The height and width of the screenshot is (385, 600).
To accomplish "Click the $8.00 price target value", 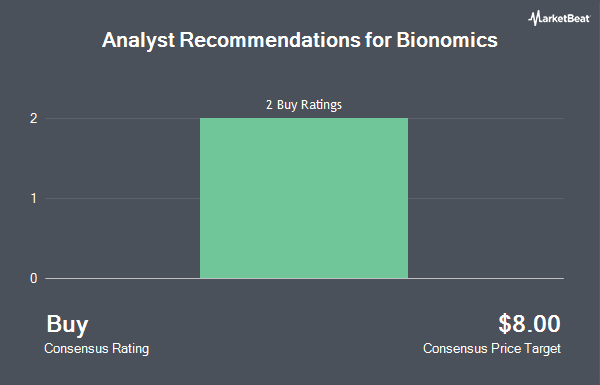I will click(x=529, y=323).
